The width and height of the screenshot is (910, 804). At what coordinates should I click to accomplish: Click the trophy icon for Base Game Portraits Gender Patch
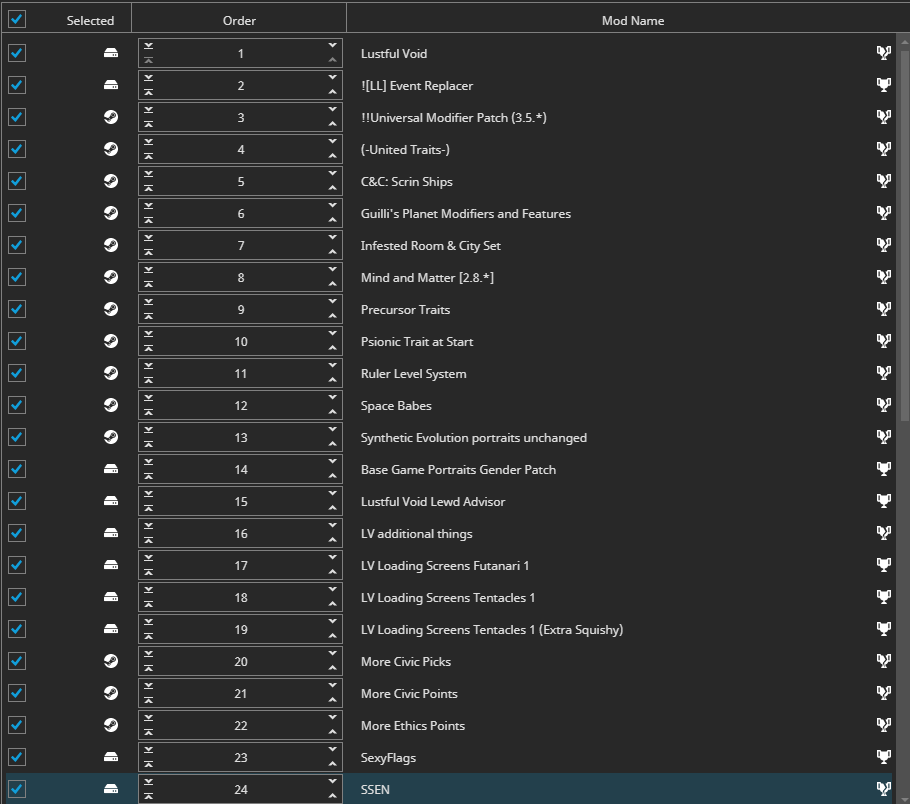[x=883, y=469]
